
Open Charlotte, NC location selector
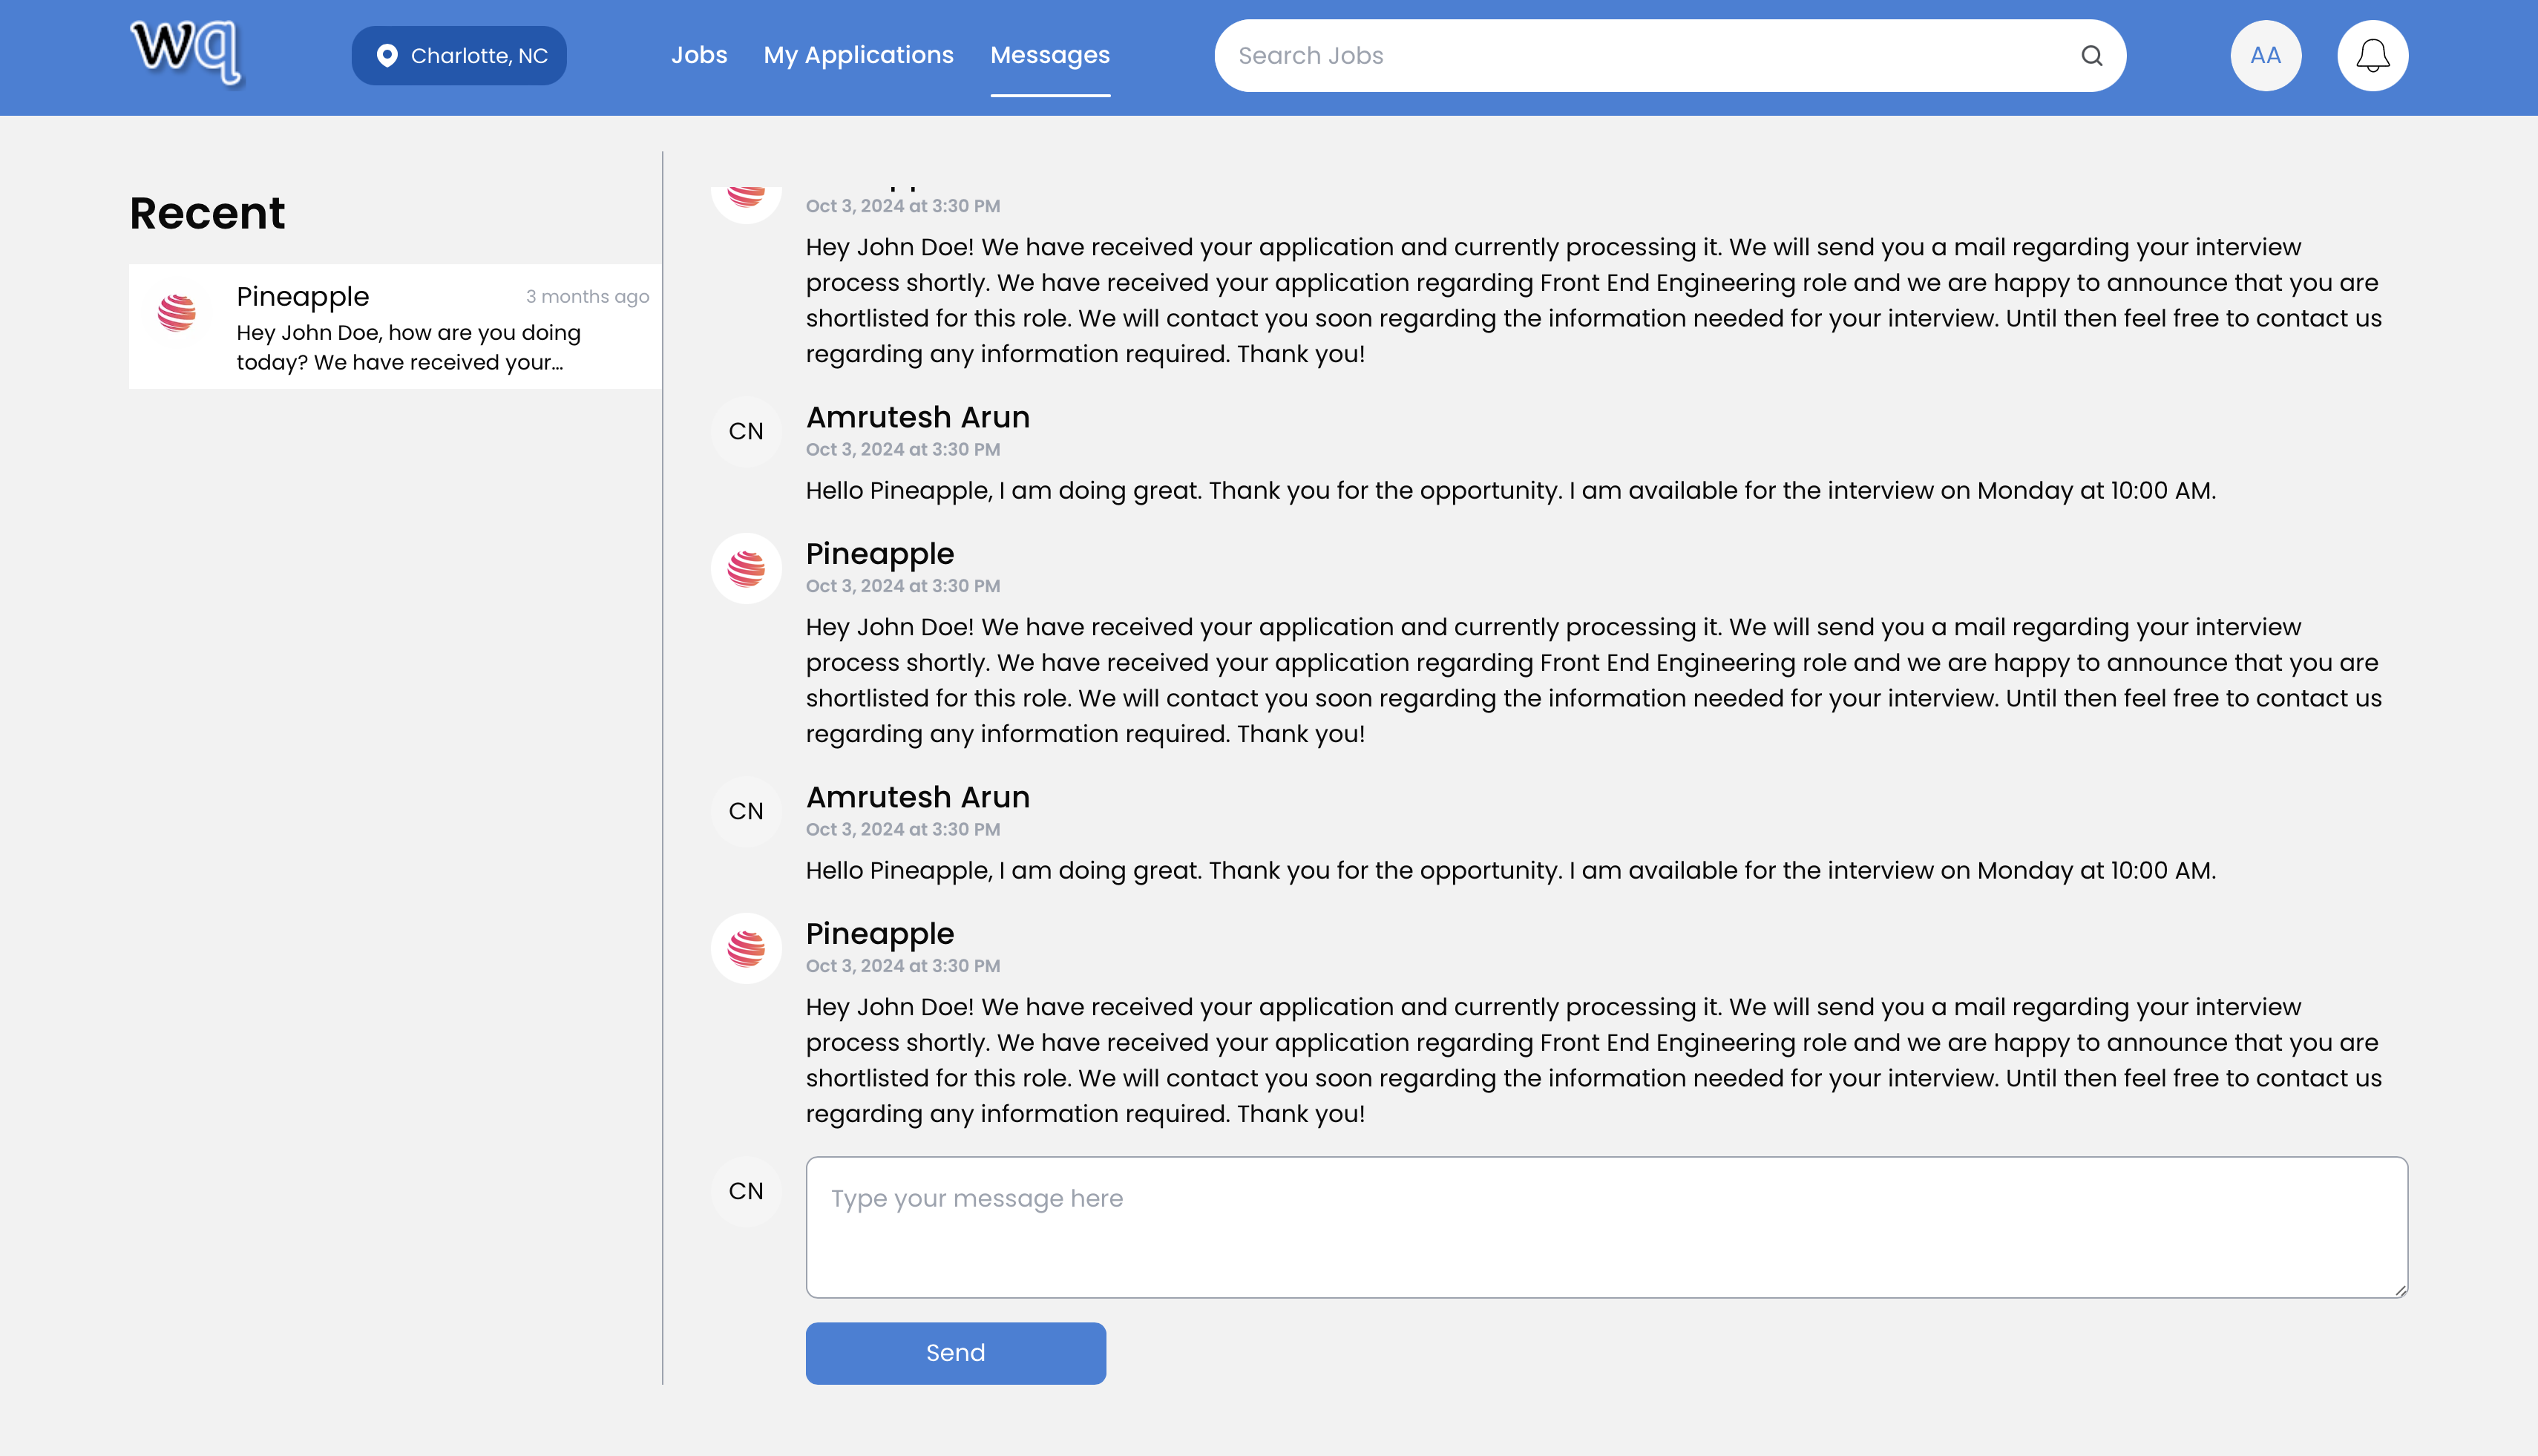tap(459, 56)
